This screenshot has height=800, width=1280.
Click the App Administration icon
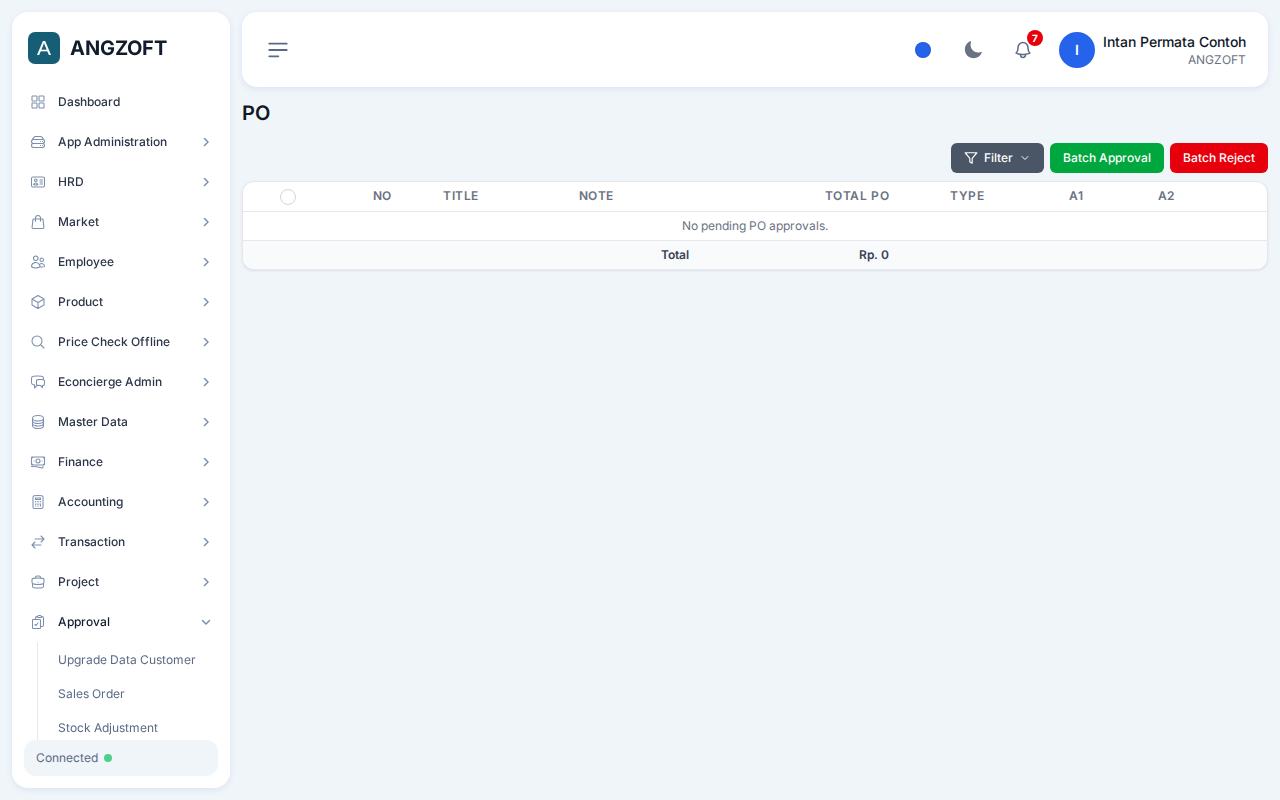38,142
